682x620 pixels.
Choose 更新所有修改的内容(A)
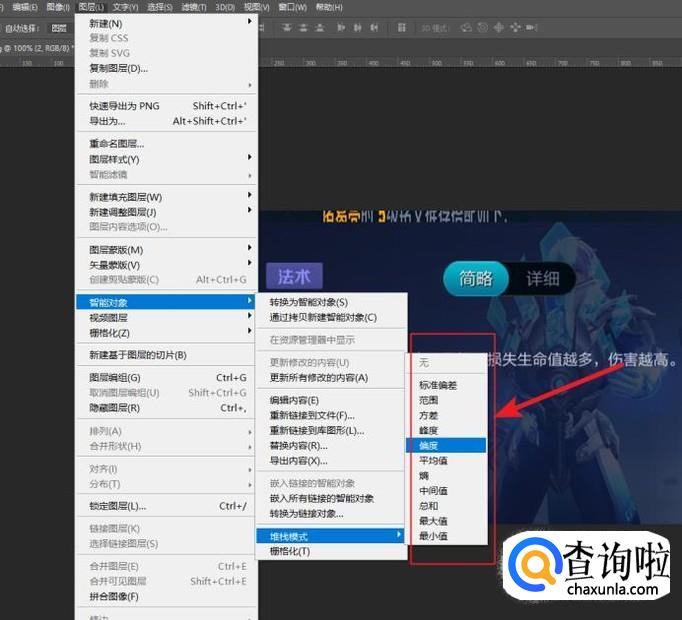point(331,378)
